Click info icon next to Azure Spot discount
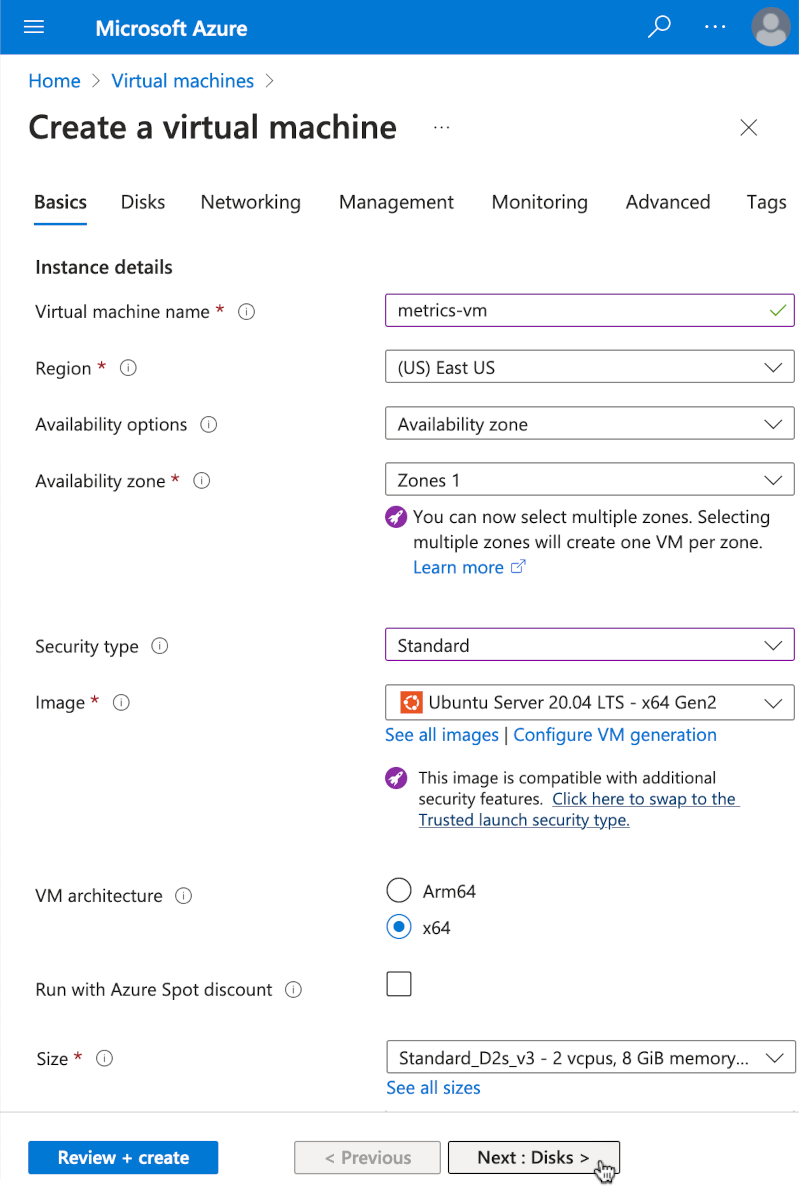This screenshot has height=1190, width=799. click(293, 990)
